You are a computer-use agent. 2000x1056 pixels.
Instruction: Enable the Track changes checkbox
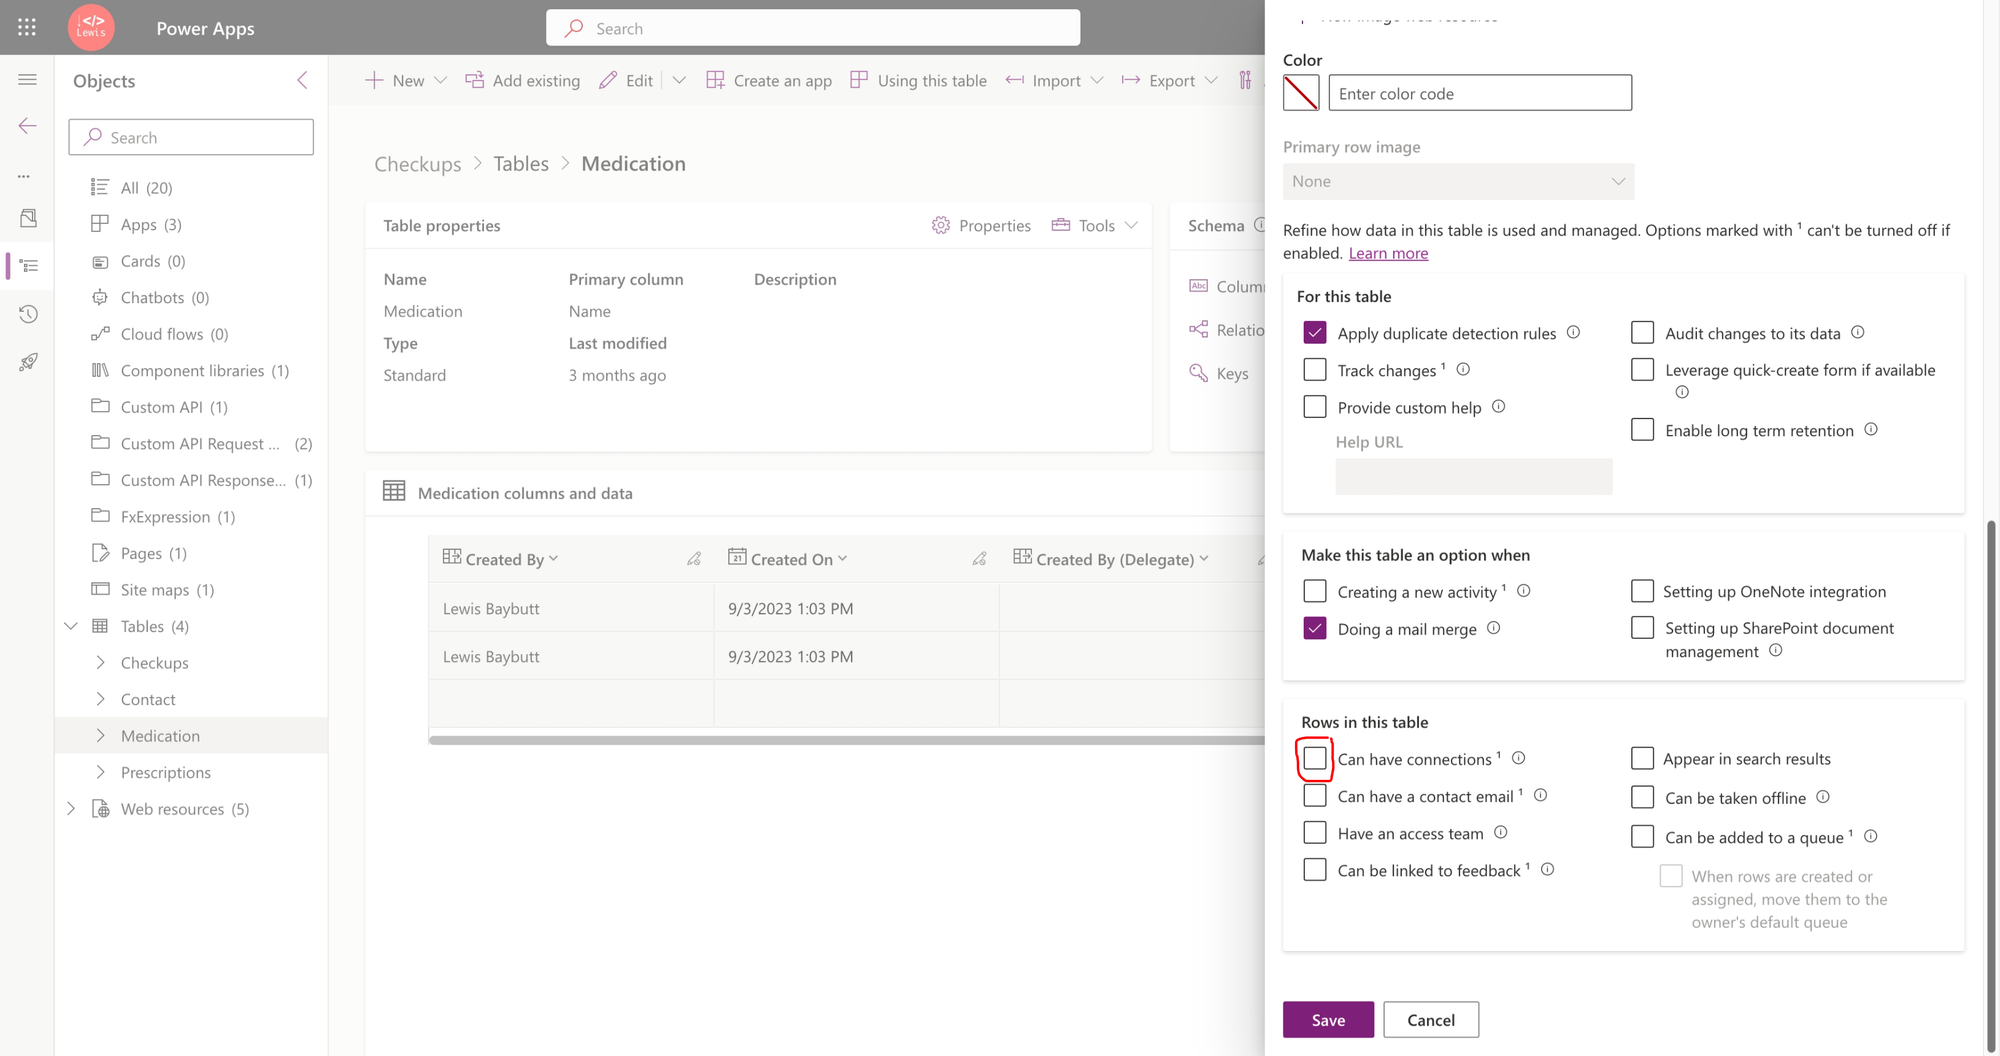tap(1315, 369)
